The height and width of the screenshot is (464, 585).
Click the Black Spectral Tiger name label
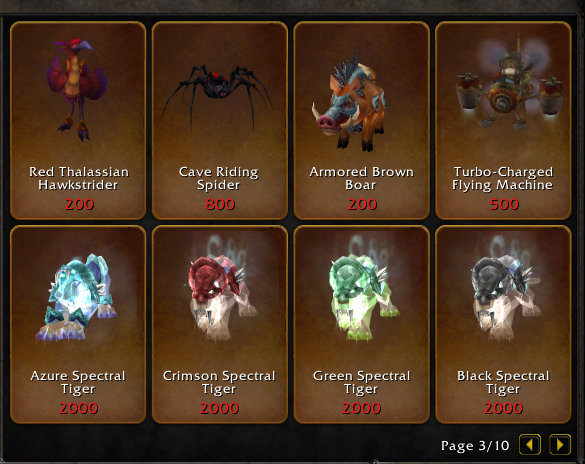tap(503, 382)
